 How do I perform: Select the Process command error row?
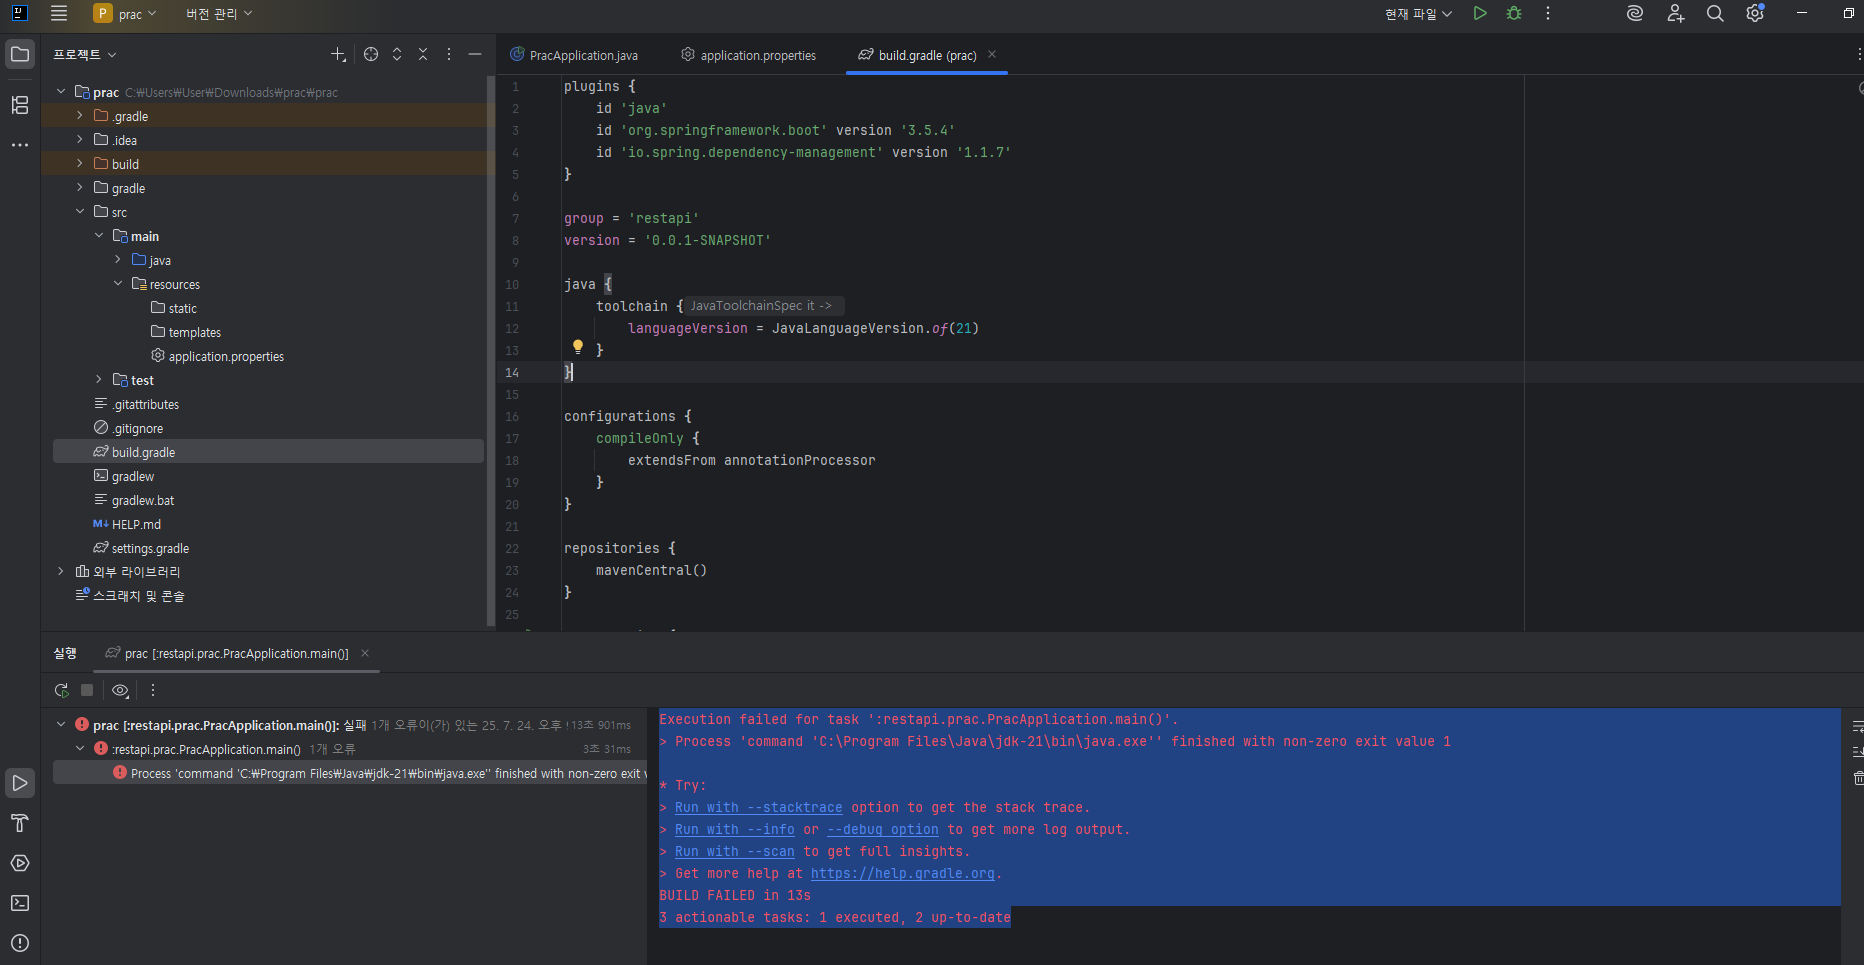pyautogui.click(x=350, y=773)
